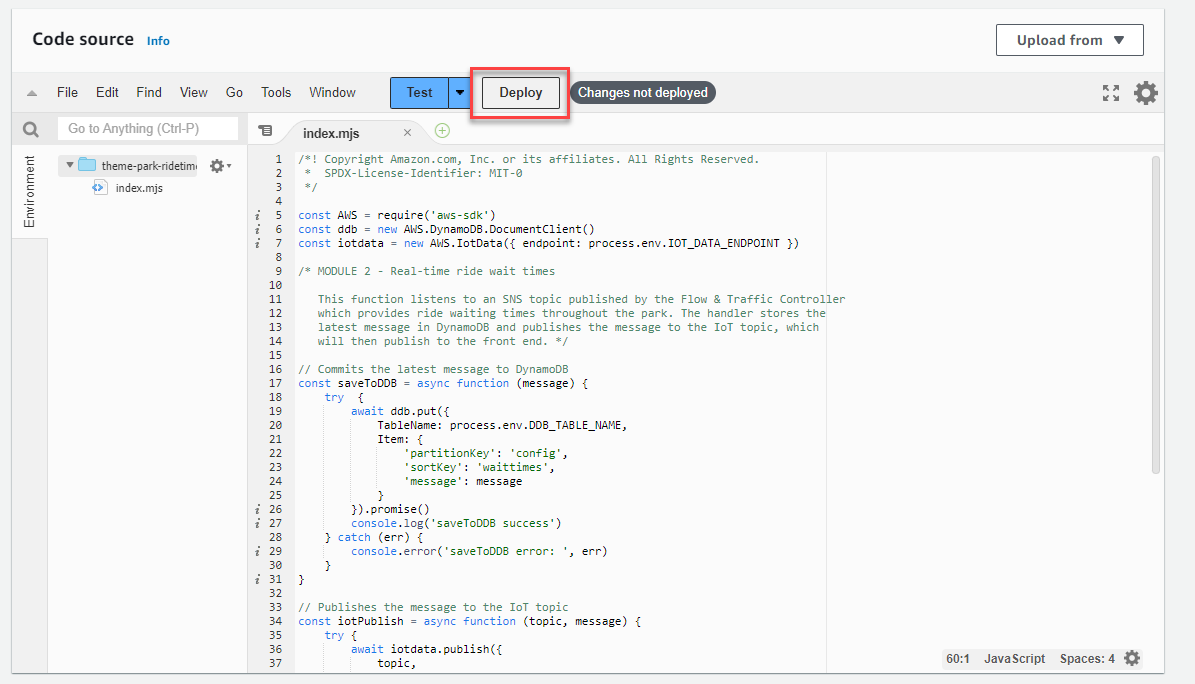The width and height of the screenshot is (1195, 684).
Task: Close the index.mjs editor tab
Action: [408, 133]
